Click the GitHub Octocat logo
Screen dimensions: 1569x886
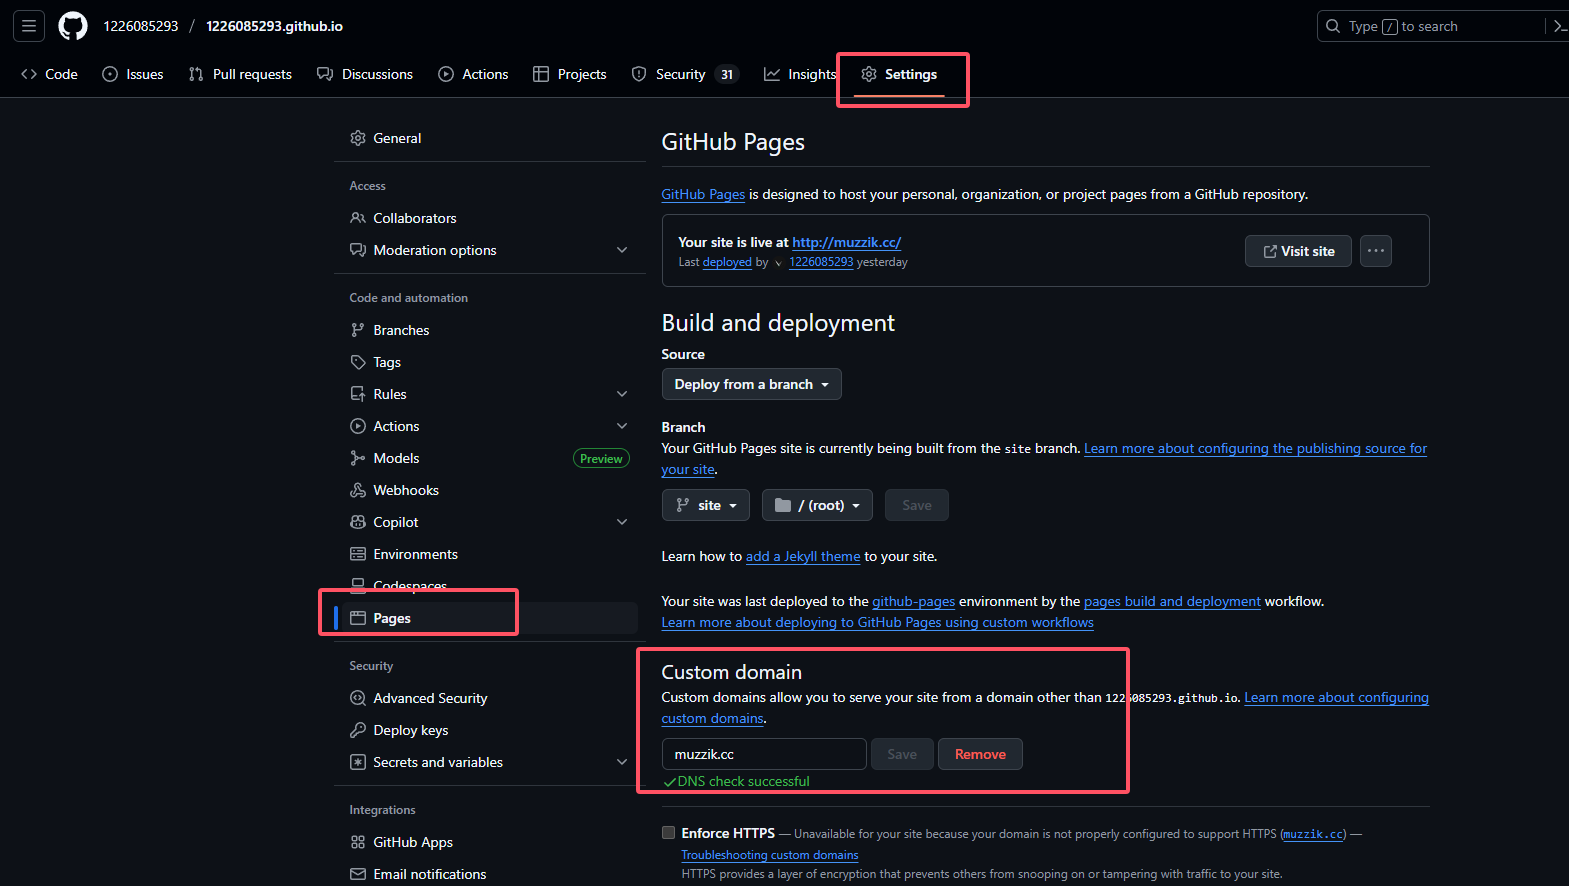pyautogui.click(x=73, y=26)
